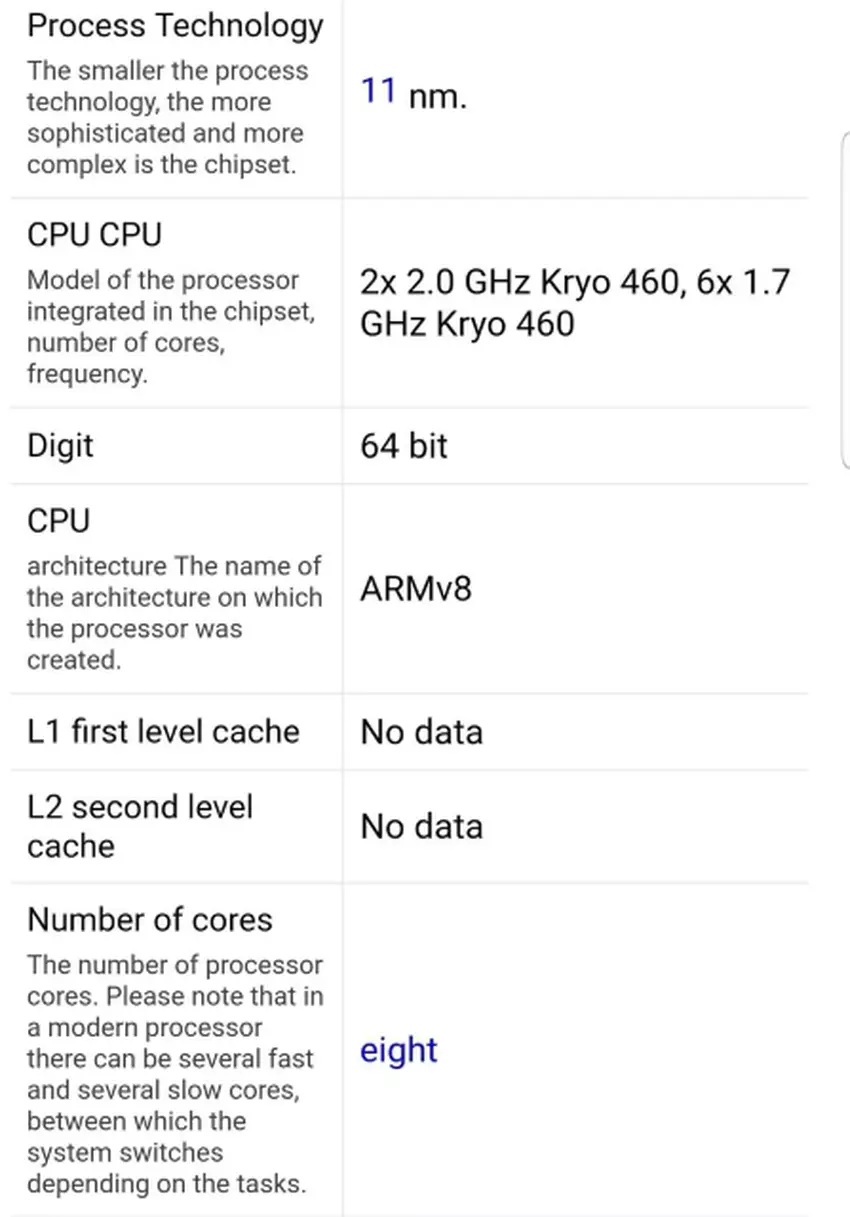Click the process technology description text

(x=167, y=118)
